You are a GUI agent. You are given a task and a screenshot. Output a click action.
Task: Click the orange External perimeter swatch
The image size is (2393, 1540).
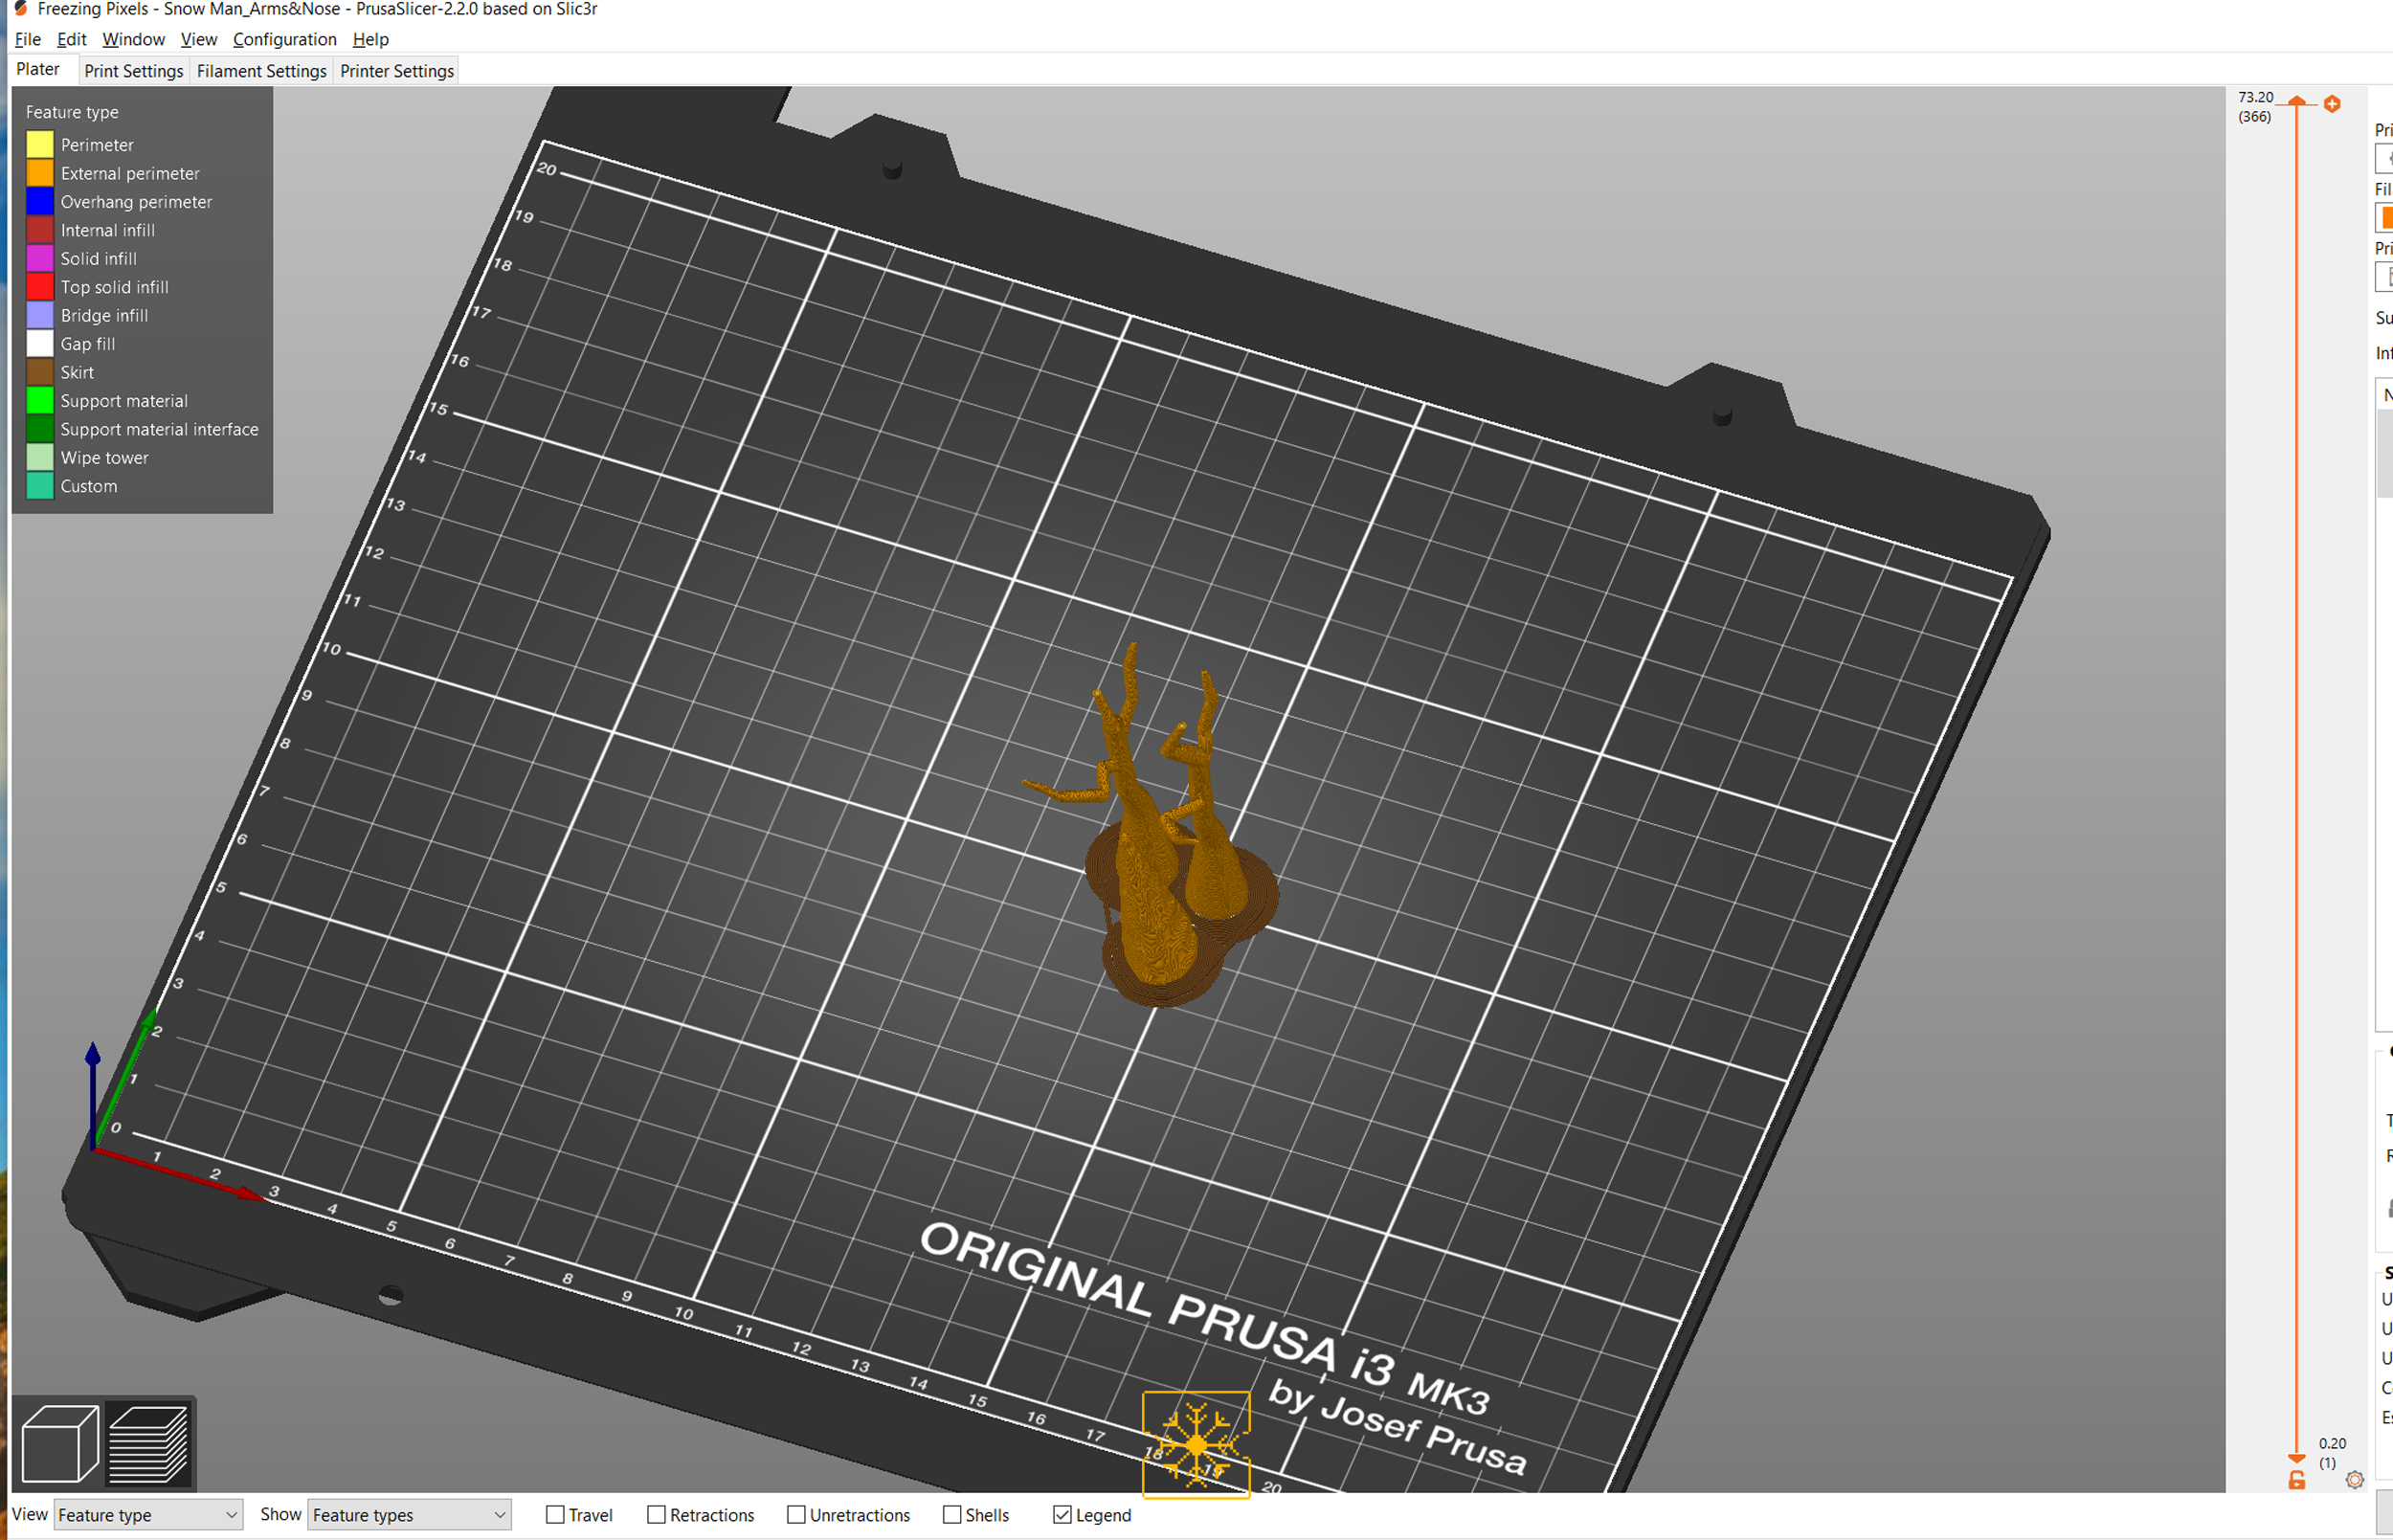tap(40, 173)
